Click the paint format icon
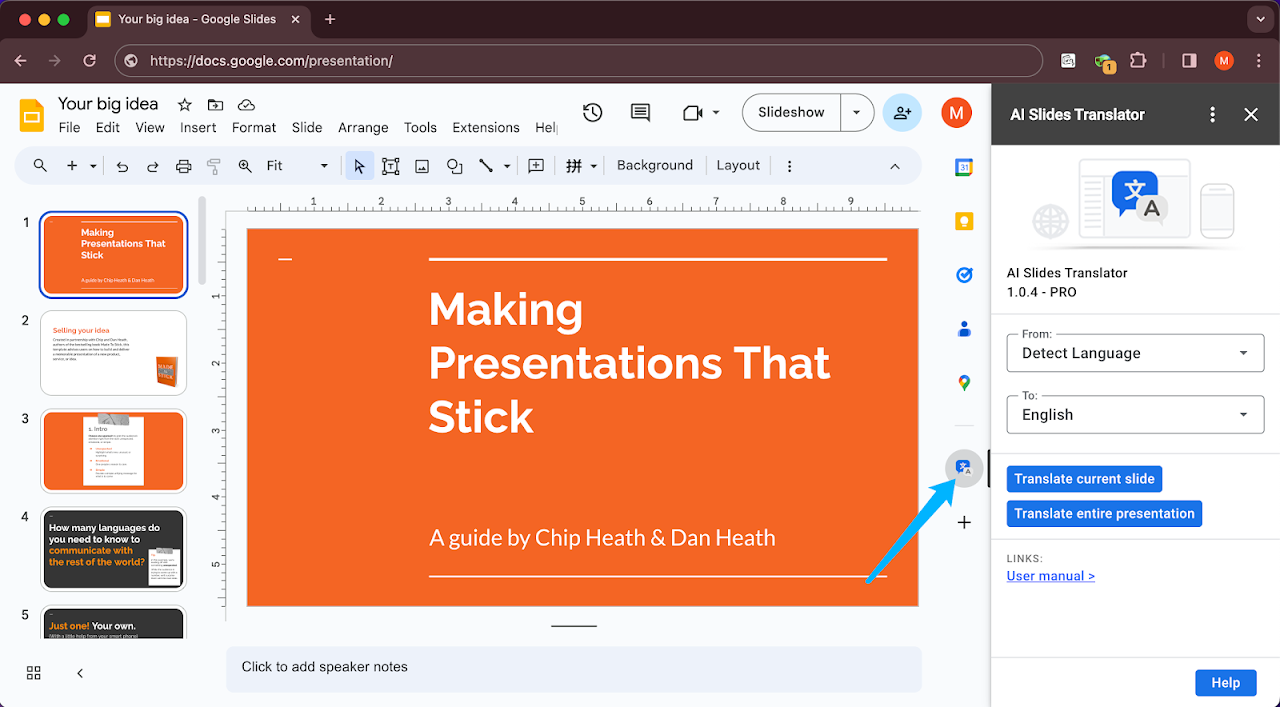 click(x=213, y=166)
